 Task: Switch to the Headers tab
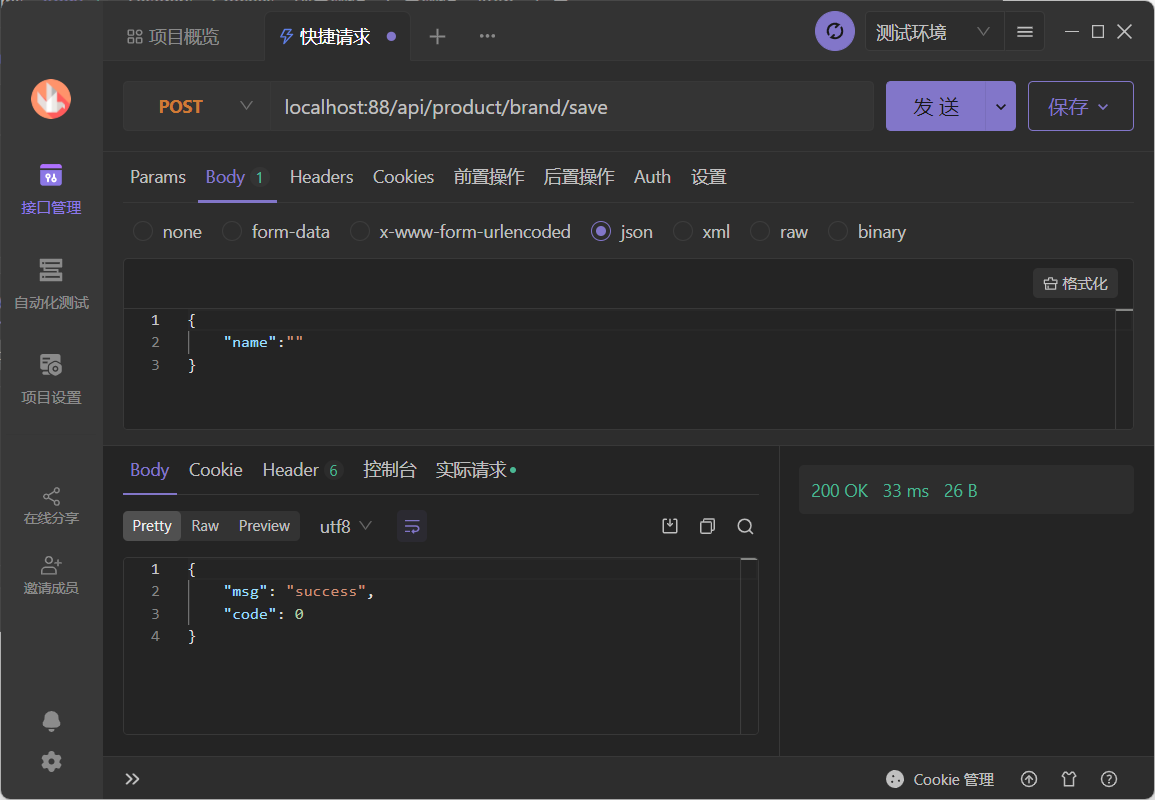click(x=321, y=178)
